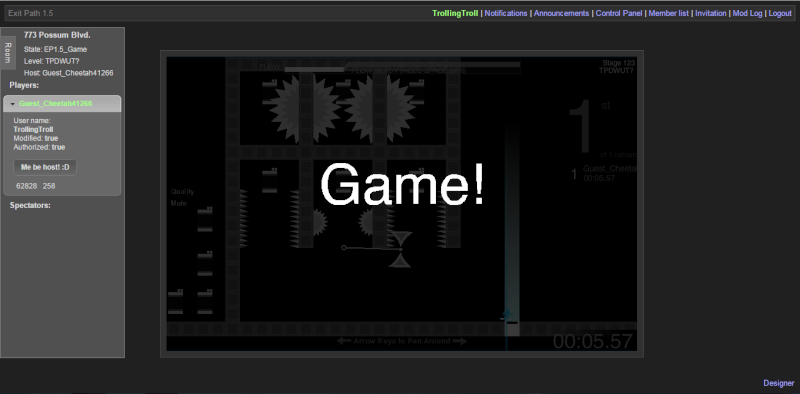Open the Mod Log link
800x394 pixels.
747,13
